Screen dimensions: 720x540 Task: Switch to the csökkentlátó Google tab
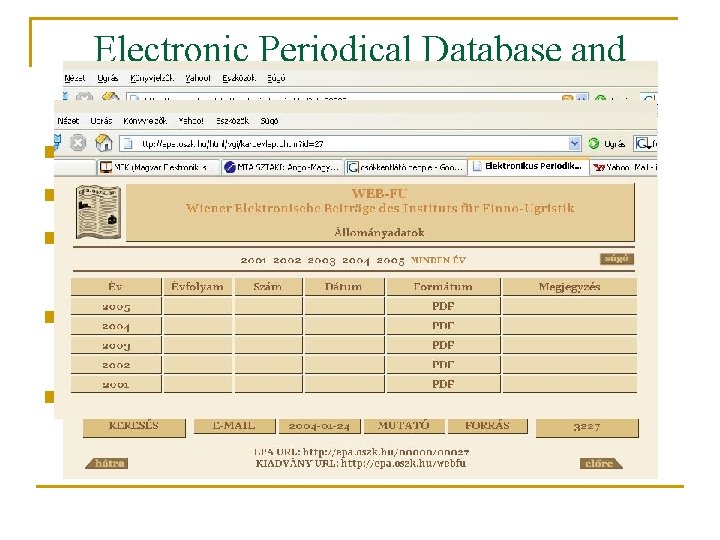pyautogui.click(x=405, y=167)
